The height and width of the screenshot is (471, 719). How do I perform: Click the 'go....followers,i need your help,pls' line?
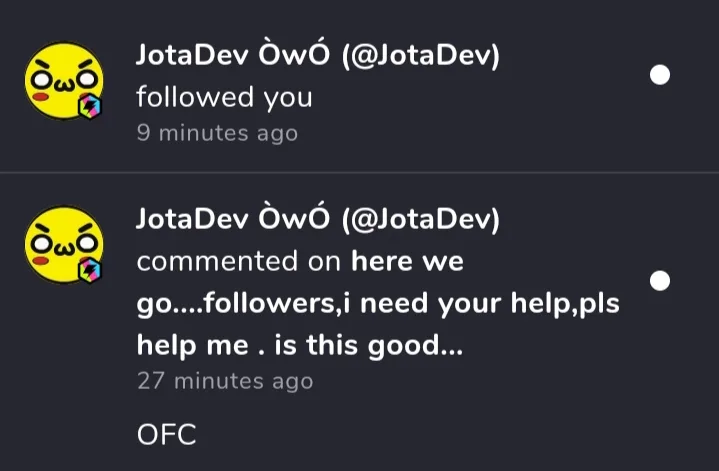point(377,304)
